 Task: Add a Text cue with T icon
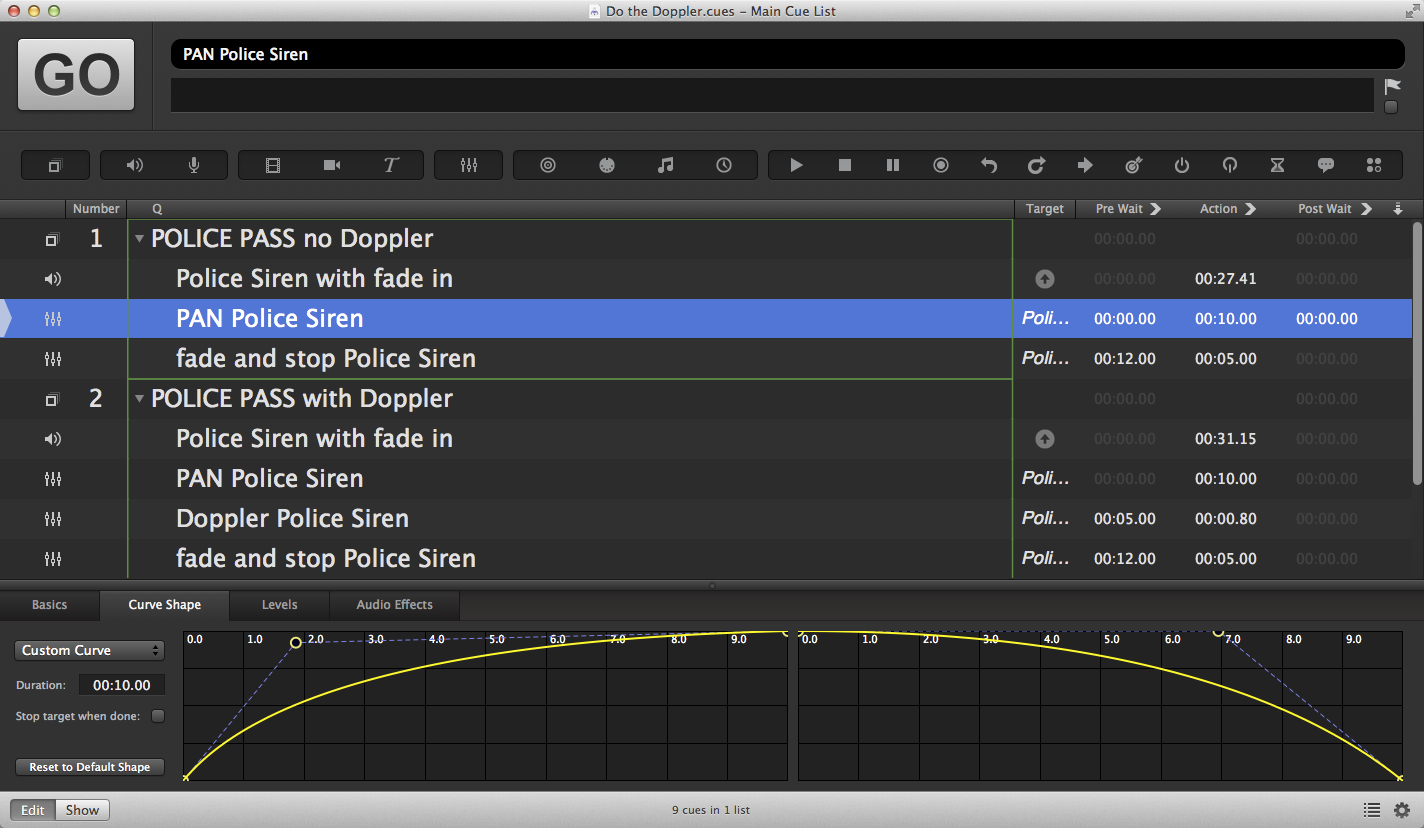pyautogui.click(x=391, y=165)
